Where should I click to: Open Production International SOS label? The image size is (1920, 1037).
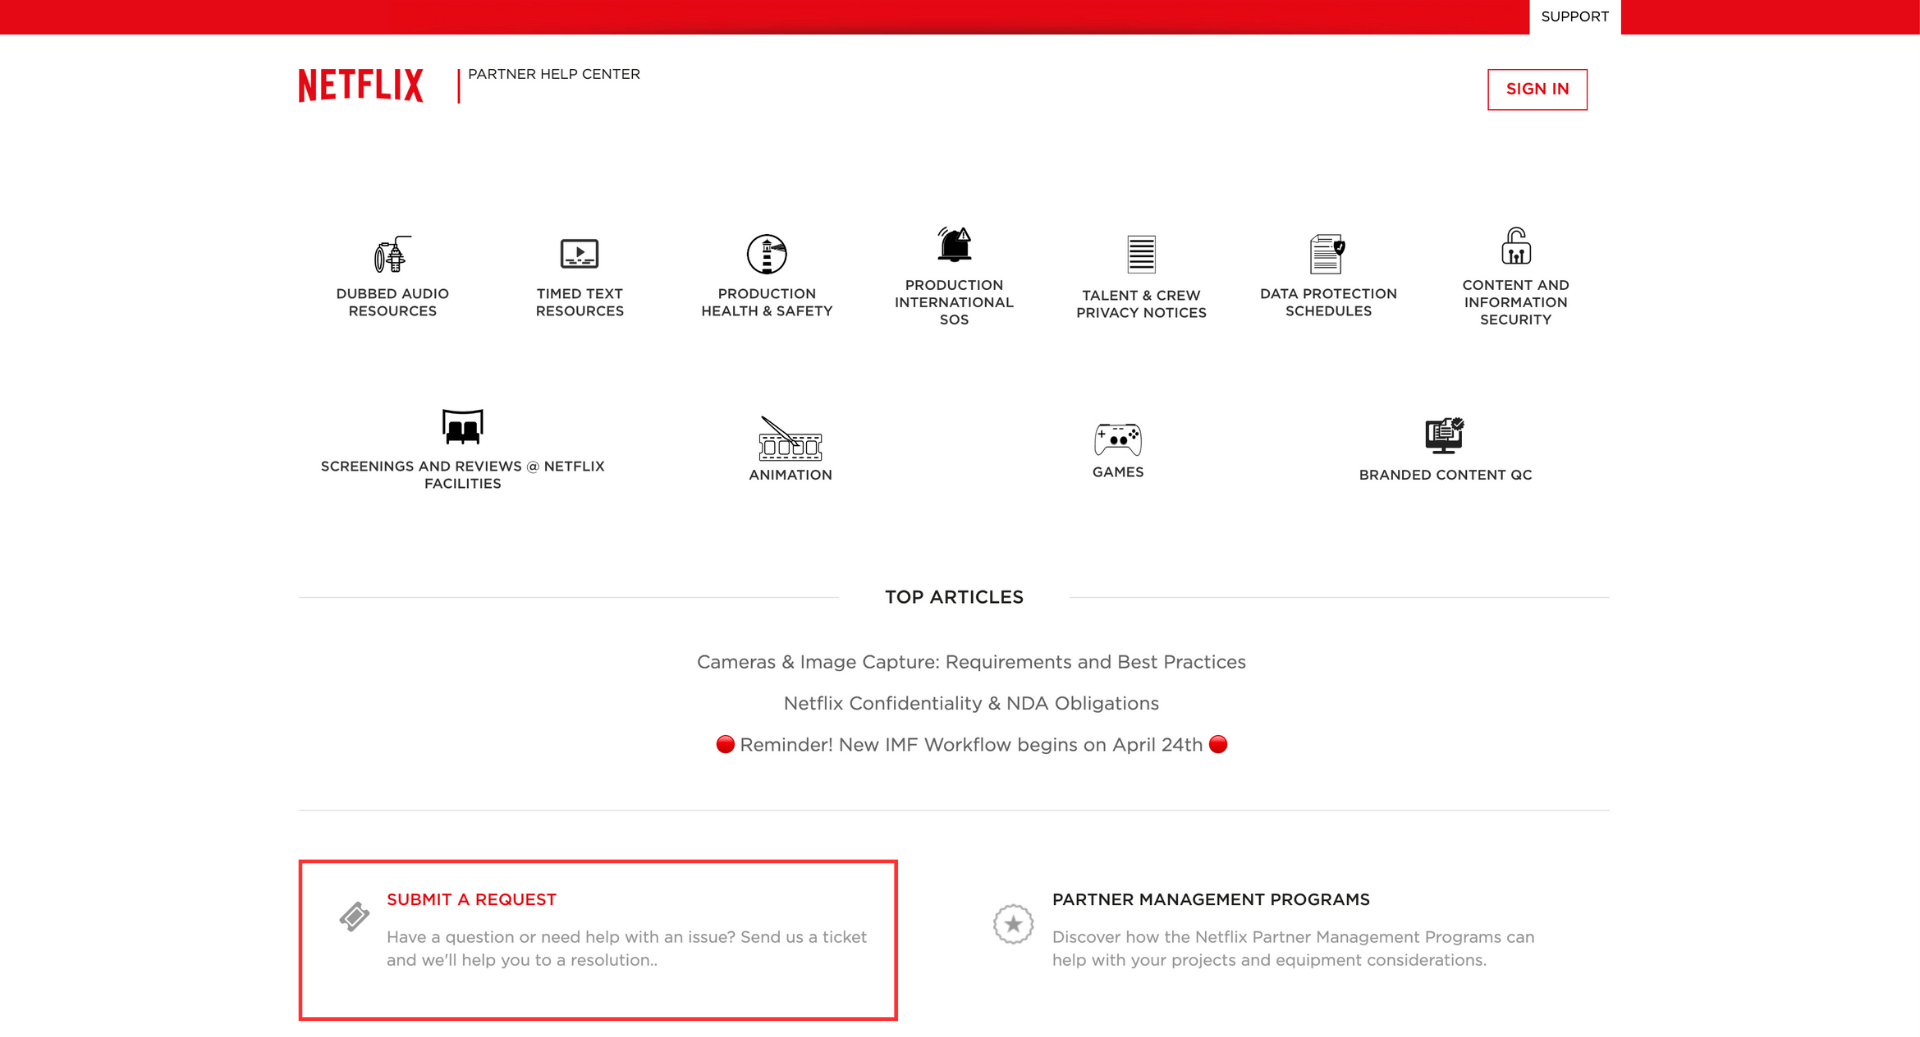[954, 302]
